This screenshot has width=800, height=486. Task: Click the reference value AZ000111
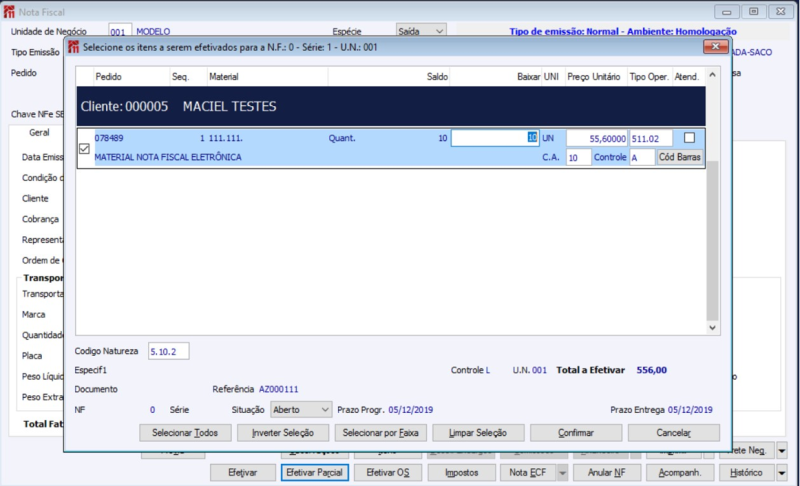(x=279, y=389)
